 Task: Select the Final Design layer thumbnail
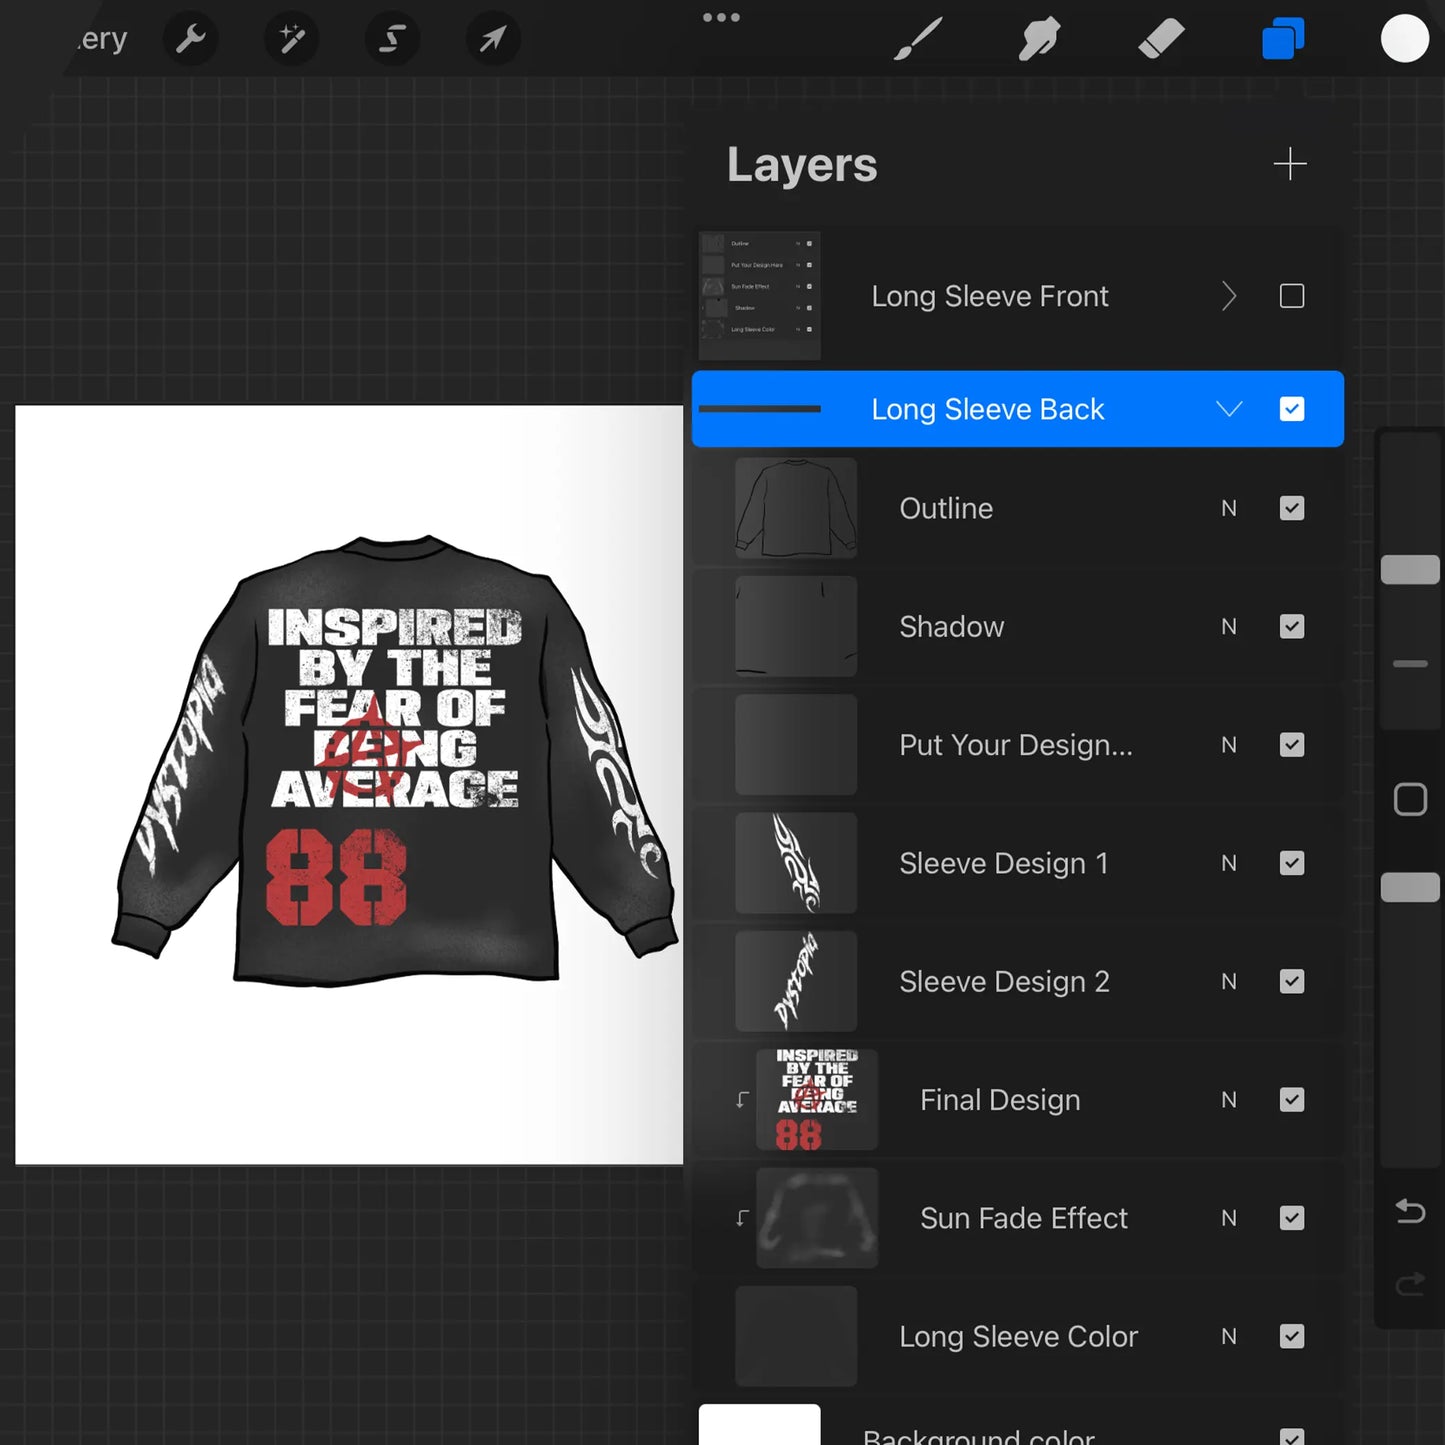coord(817,1099)
